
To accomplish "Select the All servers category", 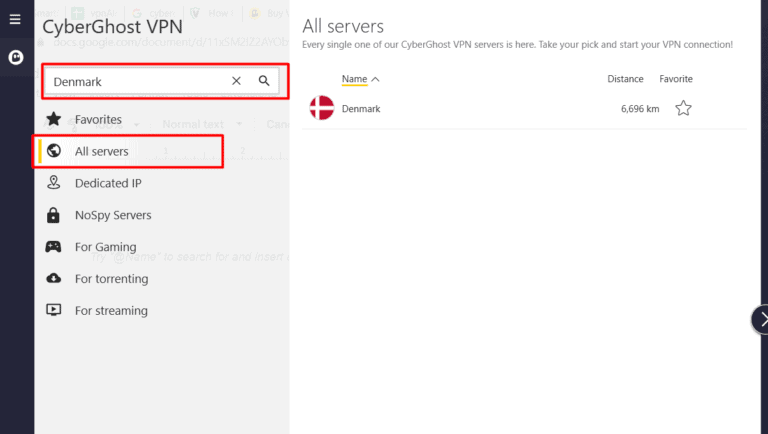I will tap(101, 151).
